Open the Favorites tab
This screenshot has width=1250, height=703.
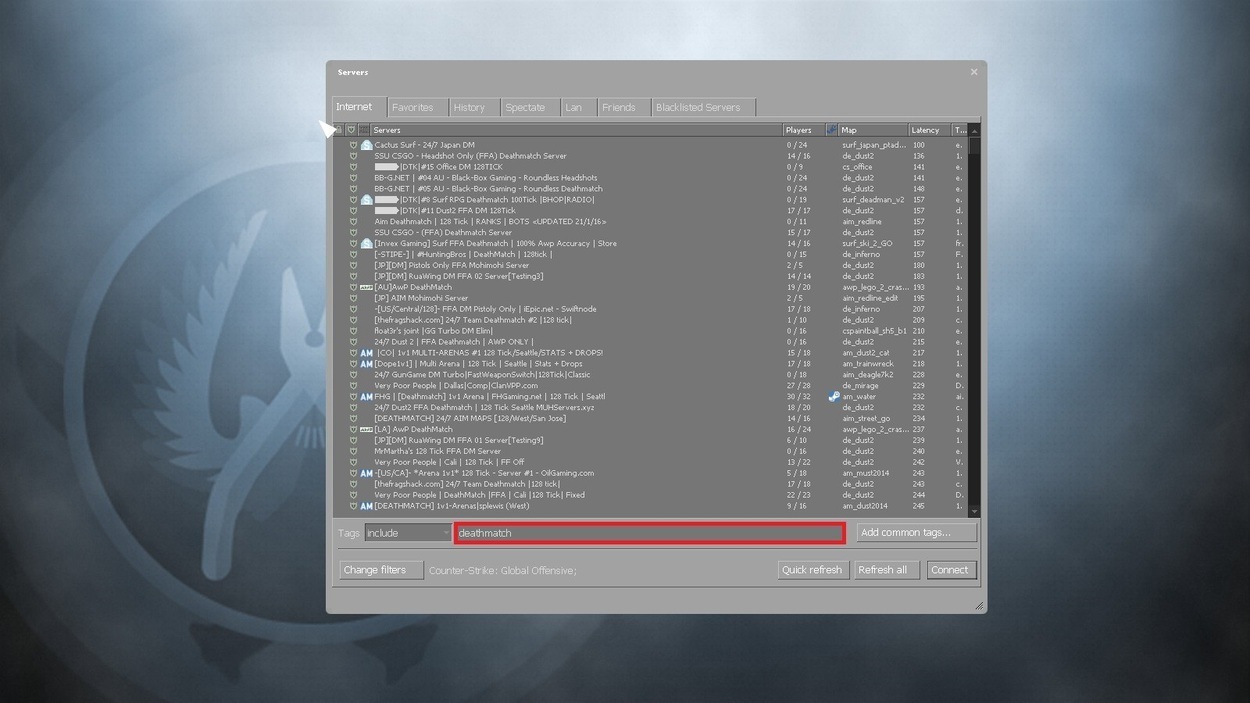(416, 107)
